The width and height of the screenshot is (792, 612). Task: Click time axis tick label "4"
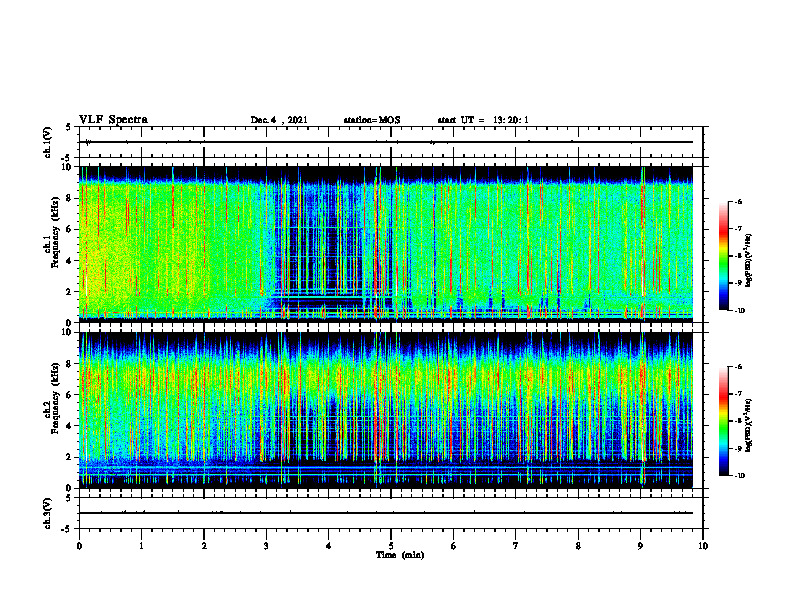pyautogui.click(x=329, y=546)
